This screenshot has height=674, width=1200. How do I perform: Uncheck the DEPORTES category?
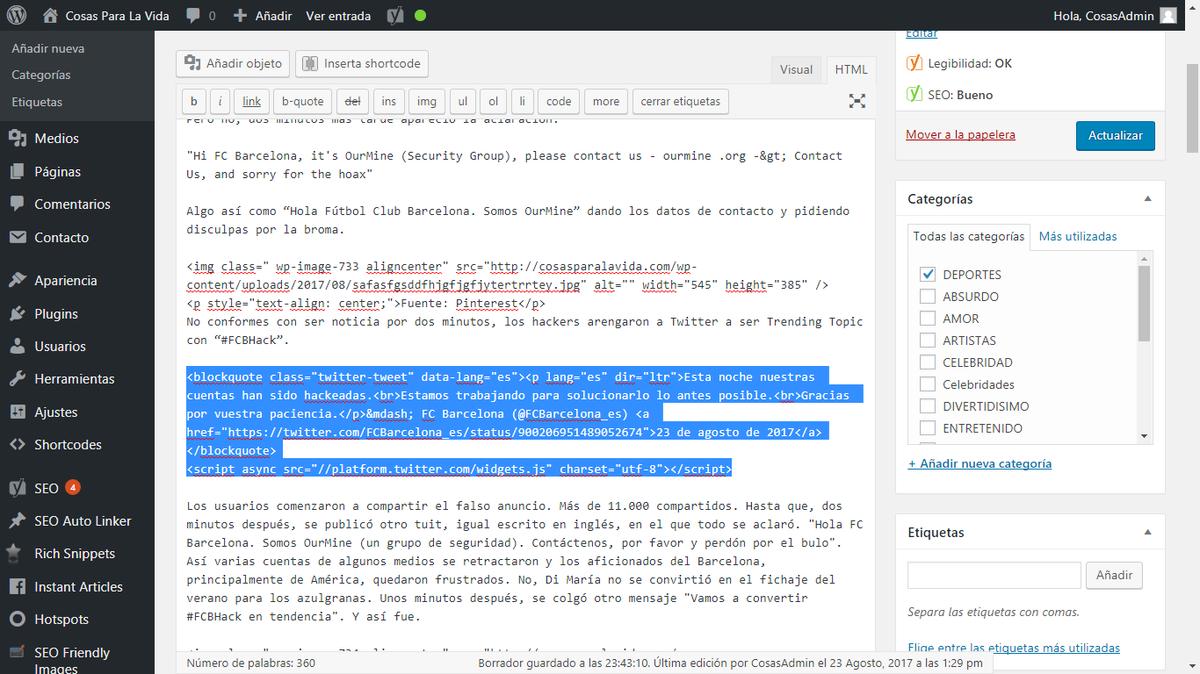[x=927, y=274]
